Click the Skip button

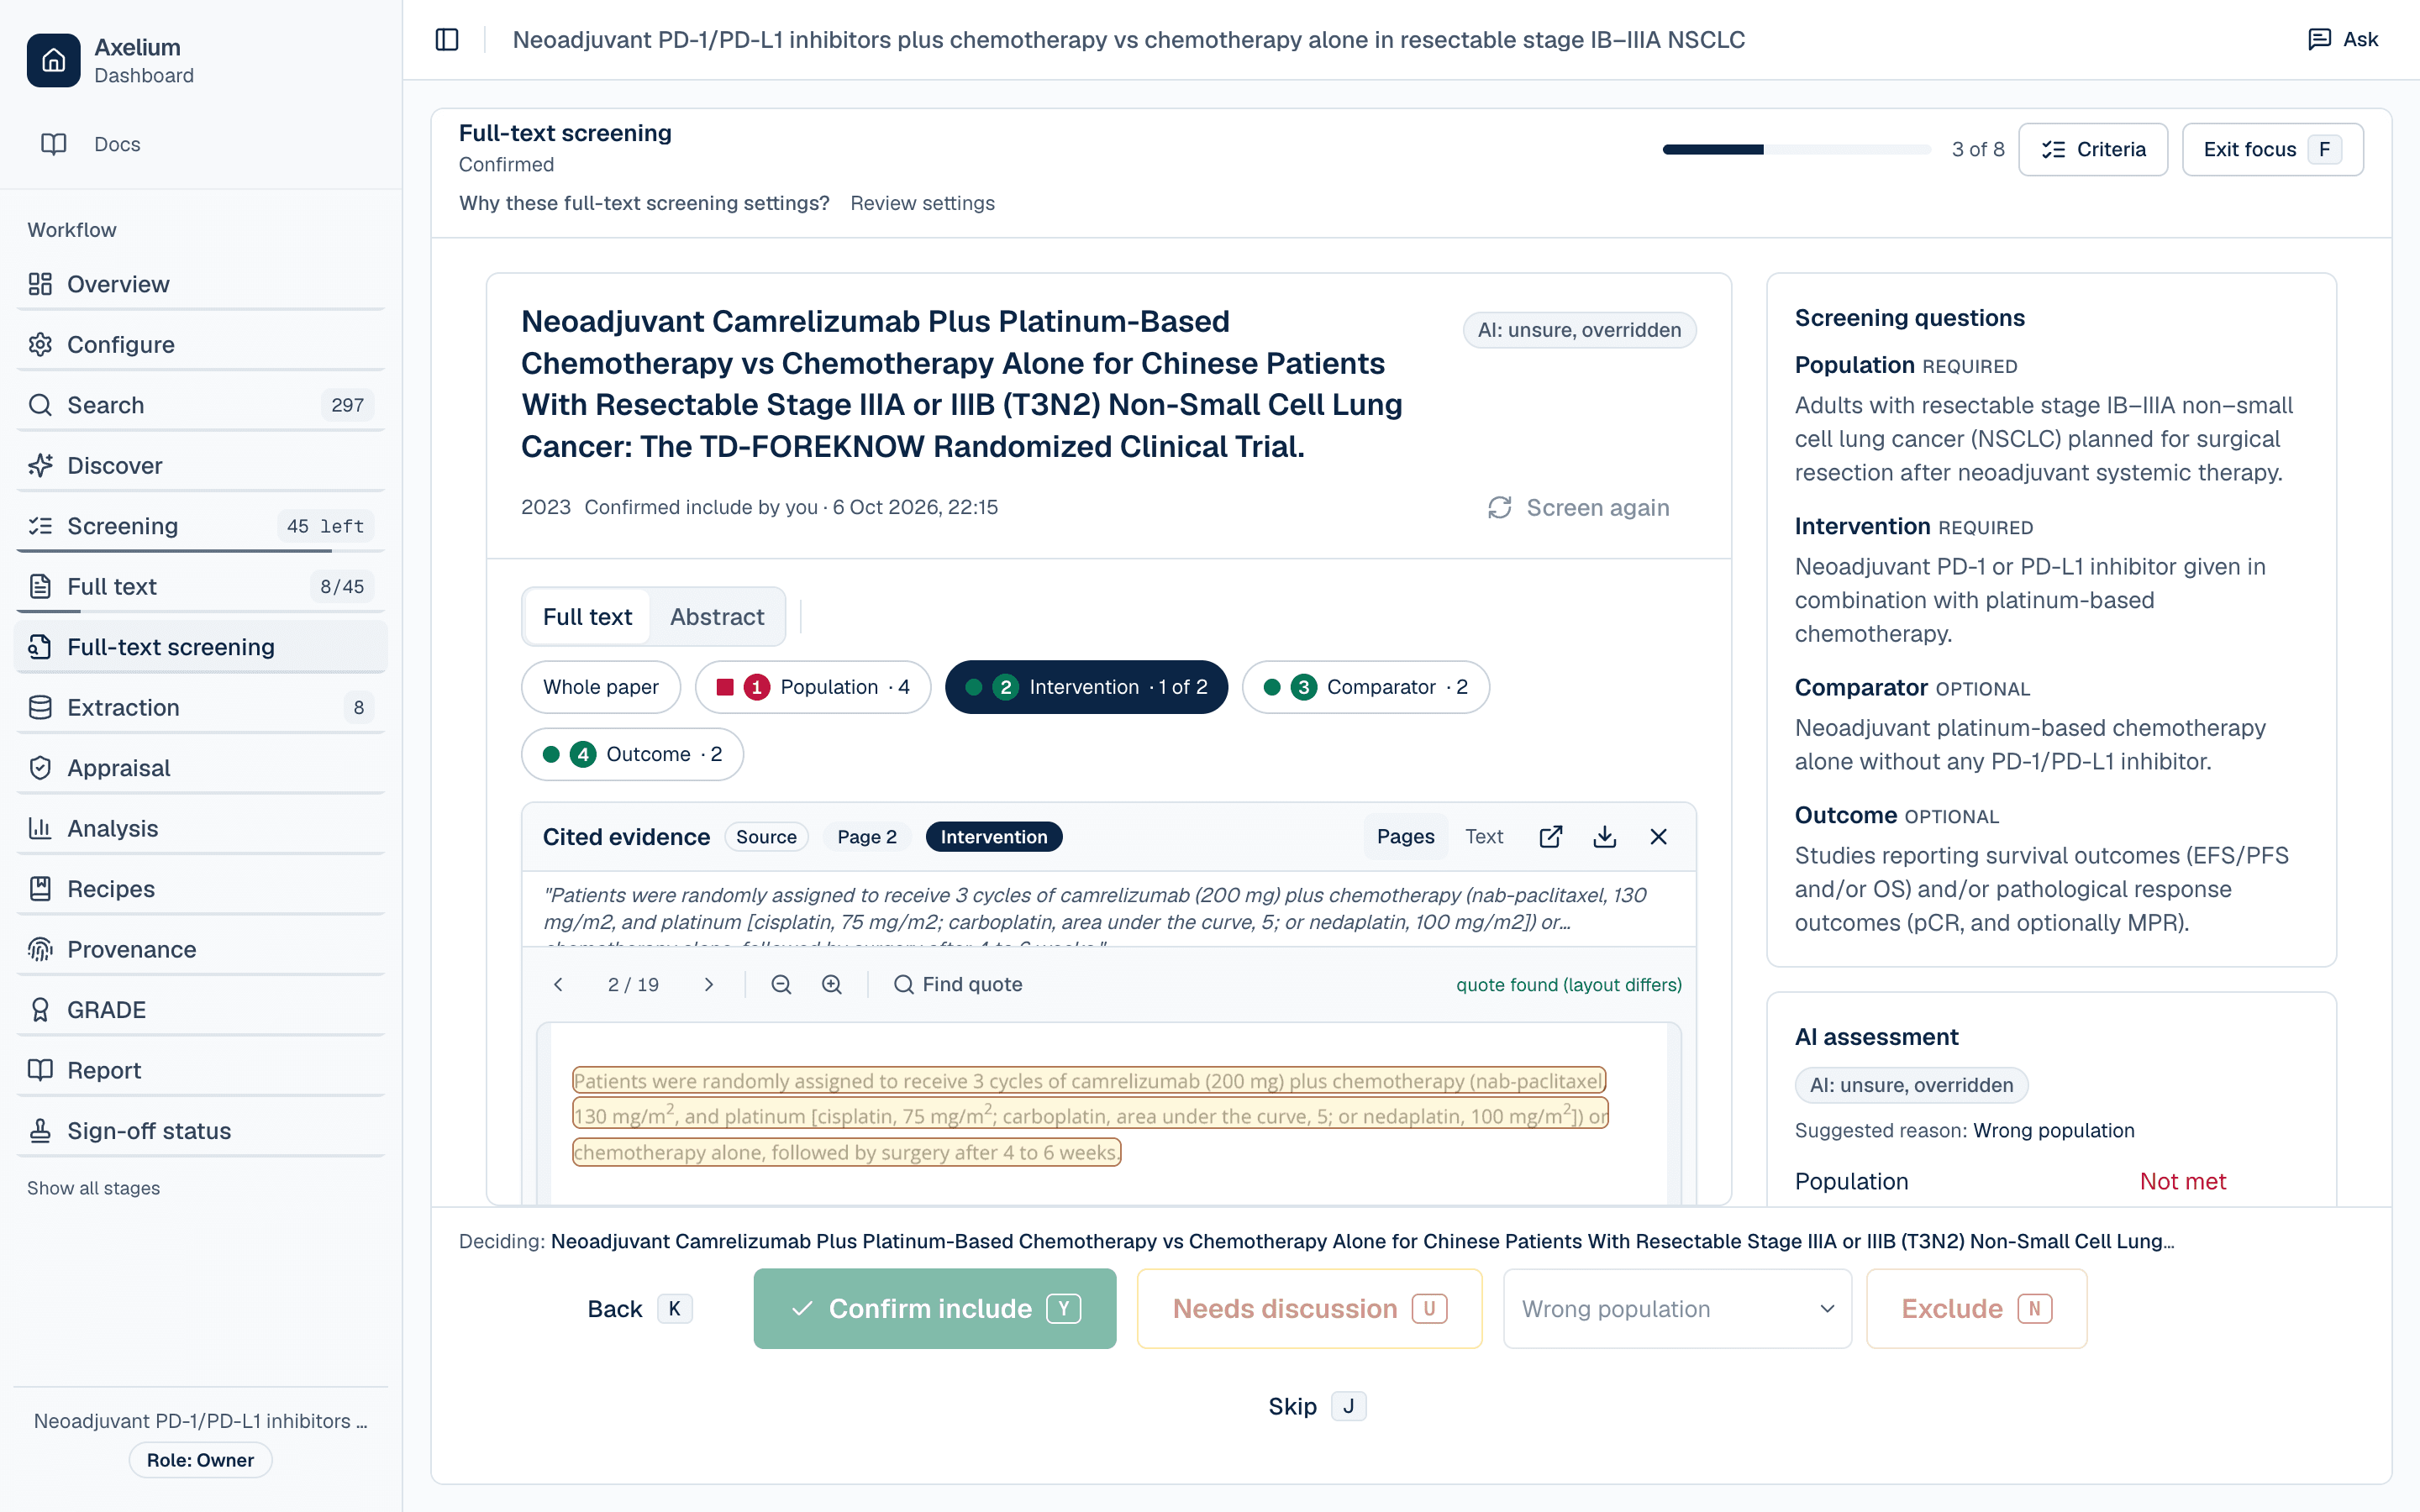tap(1316, 1406)
